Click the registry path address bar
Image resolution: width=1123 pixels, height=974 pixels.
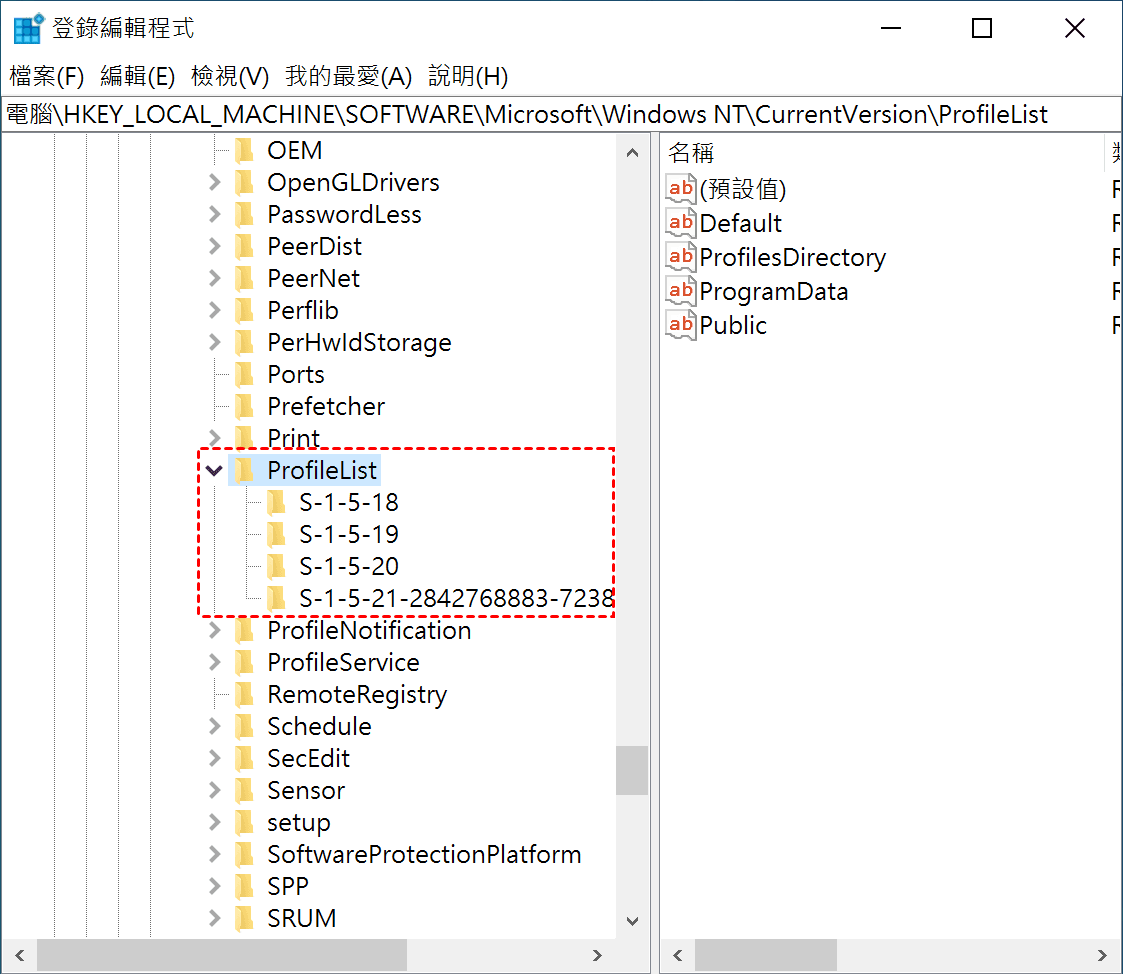click(562, 115)
